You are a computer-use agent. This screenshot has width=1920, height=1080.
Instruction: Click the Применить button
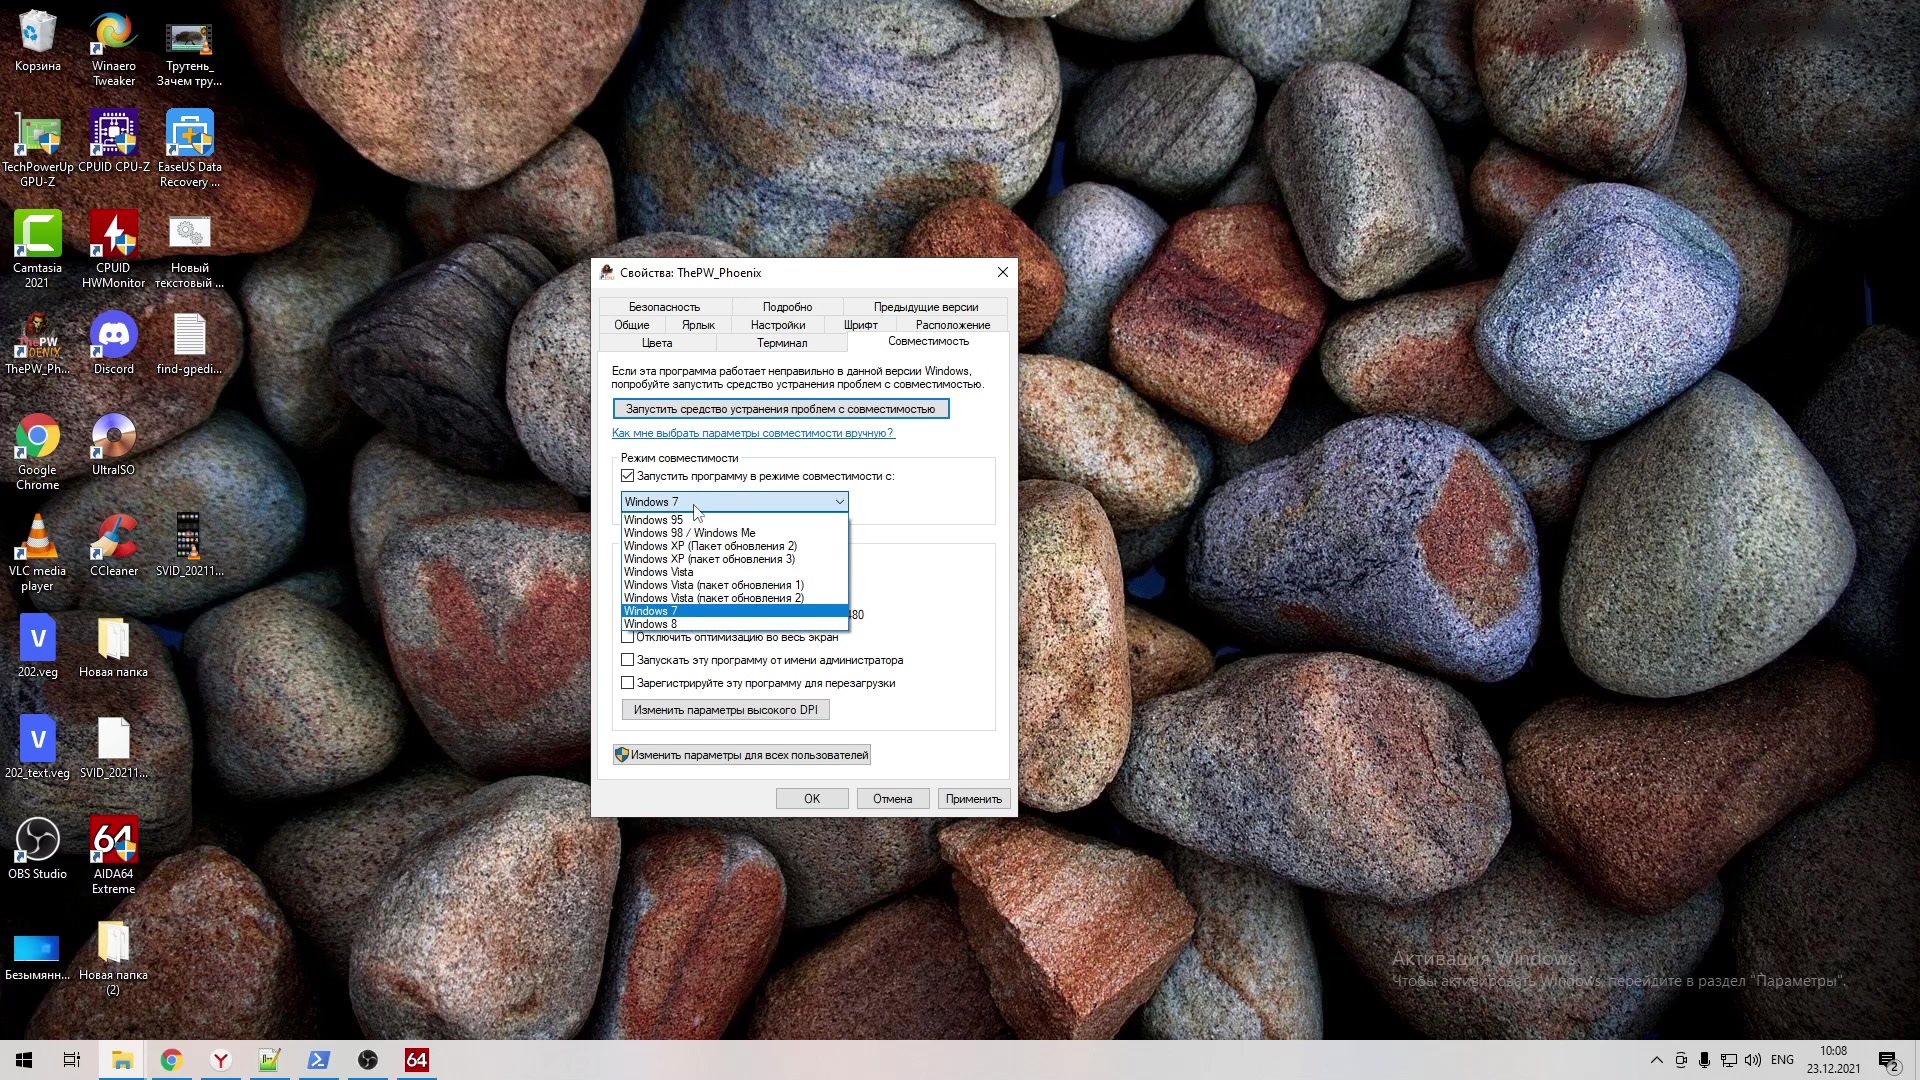point(973,799)
